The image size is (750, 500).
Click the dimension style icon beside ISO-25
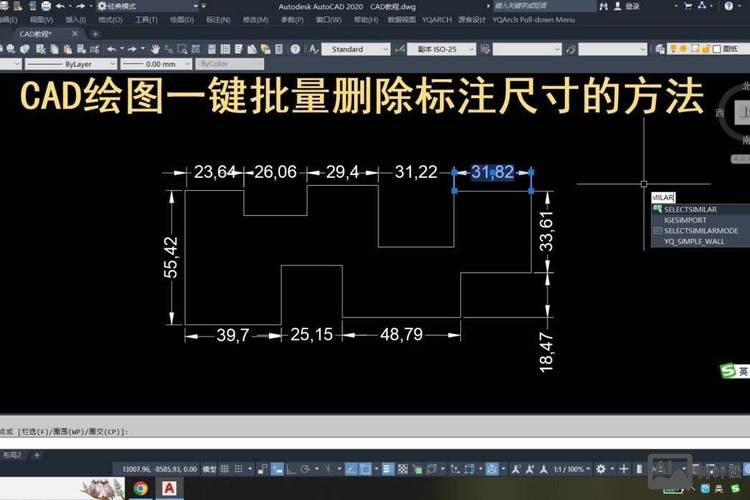tap(400, 49)
